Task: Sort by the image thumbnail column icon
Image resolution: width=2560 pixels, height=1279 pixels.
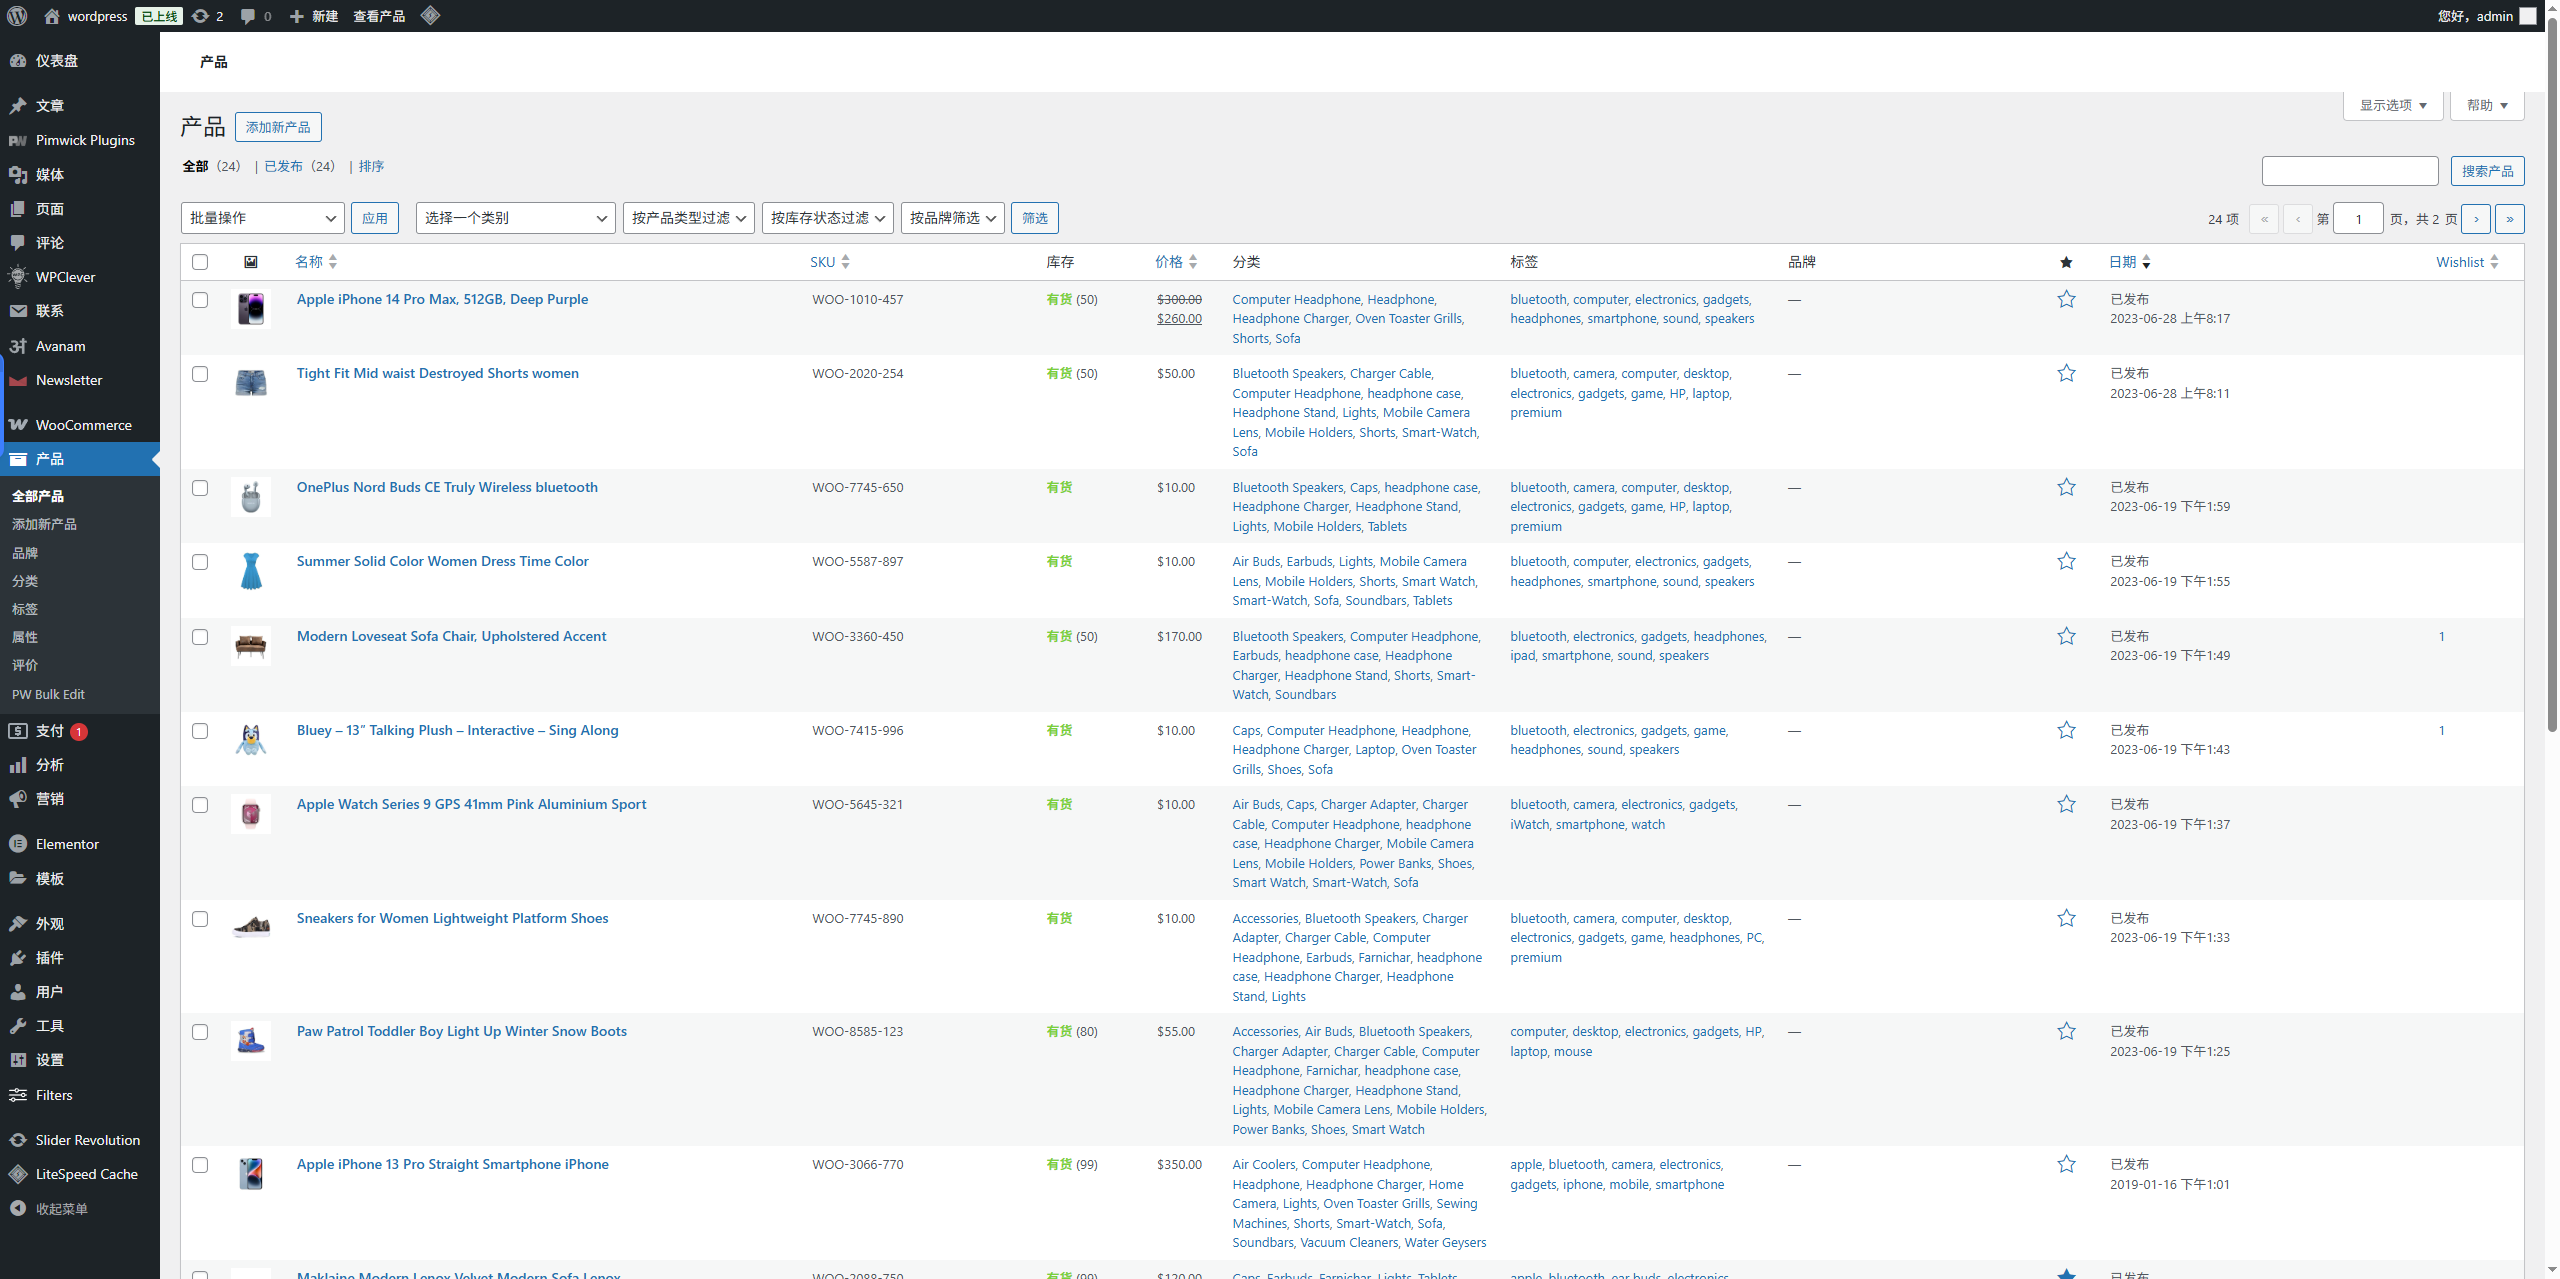Action: pyautogui.click(x=251, y=262)
